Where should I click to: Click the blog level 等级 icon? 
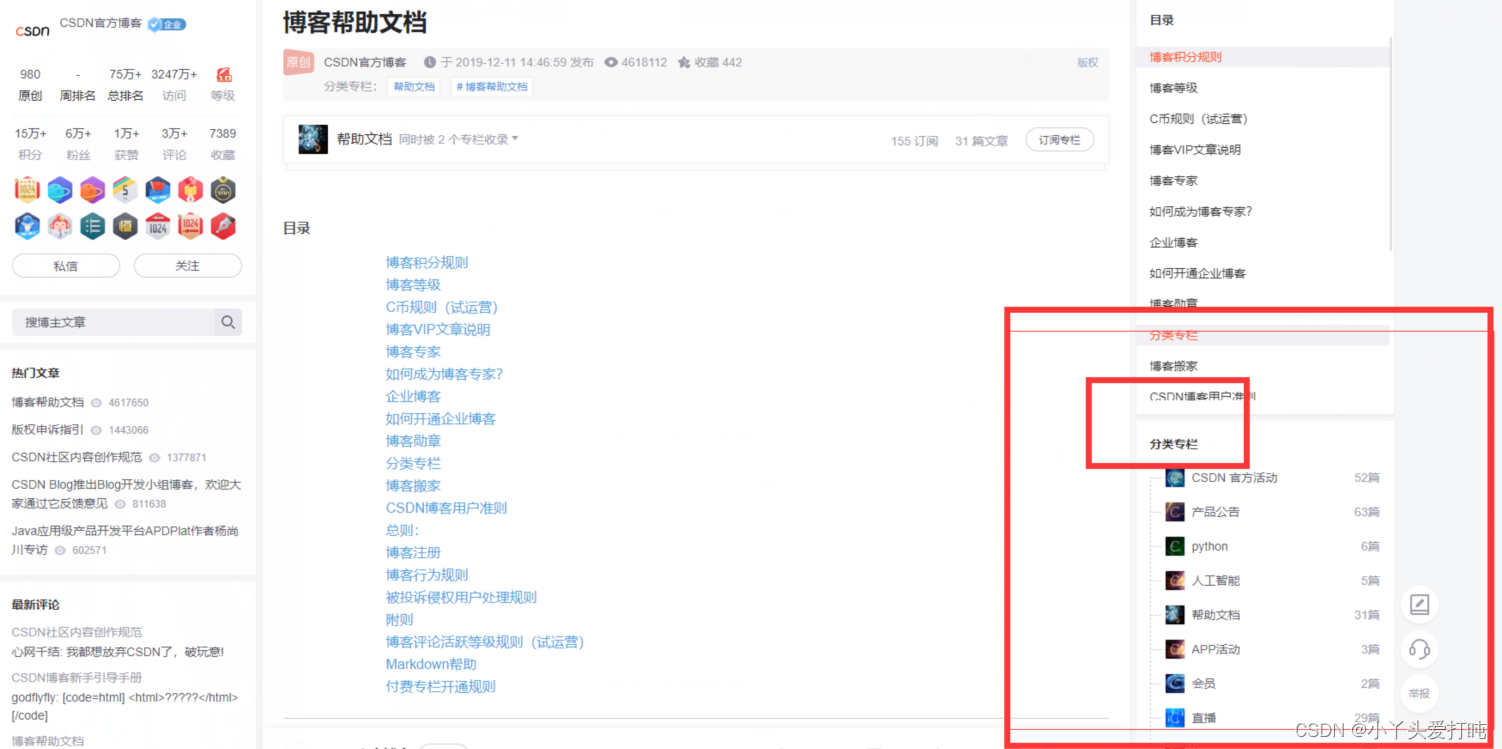click(x=224, y=75)
